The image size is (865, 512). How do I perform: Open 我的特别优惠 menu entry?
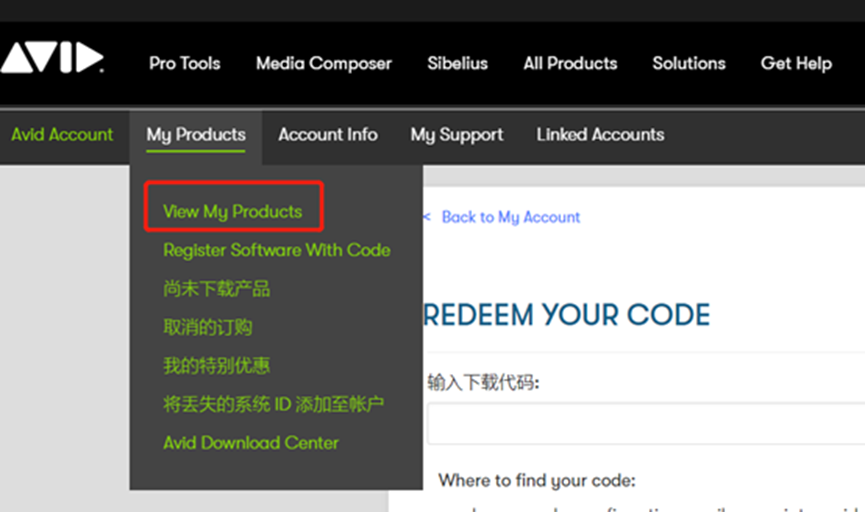point(216,366)
